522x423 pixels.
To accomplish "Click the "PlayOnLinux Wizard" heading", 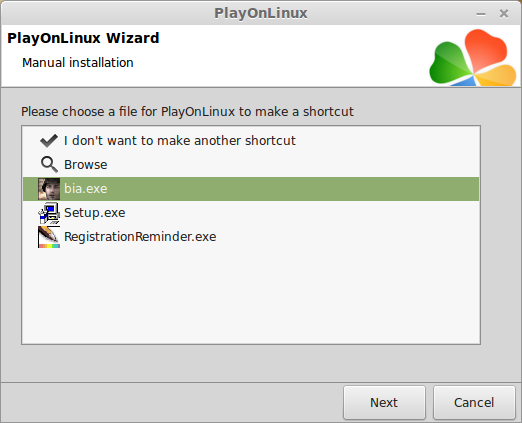I will [83, 38].
